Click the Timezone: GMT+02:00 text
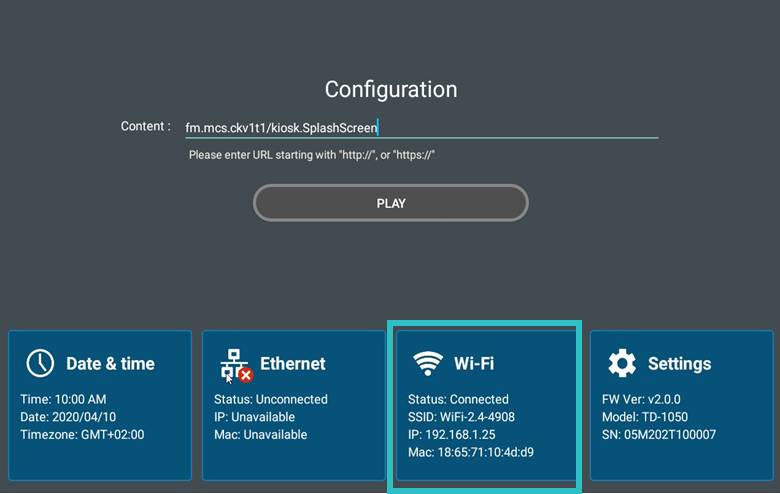780x494 pixels. pyautogui.click(x=82, y=434)
